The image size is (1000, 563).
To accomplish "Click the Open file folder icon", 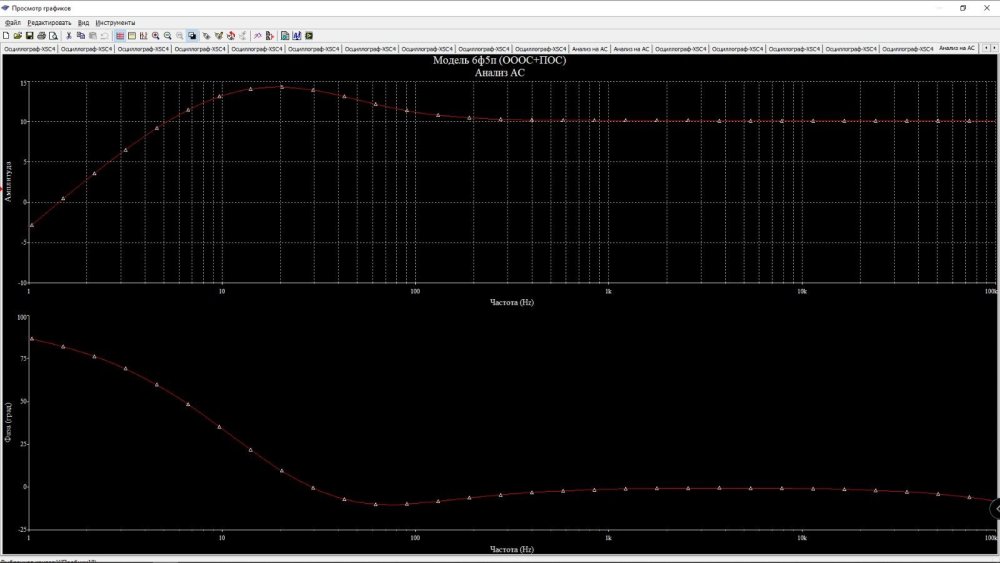I will coord(17,35).
